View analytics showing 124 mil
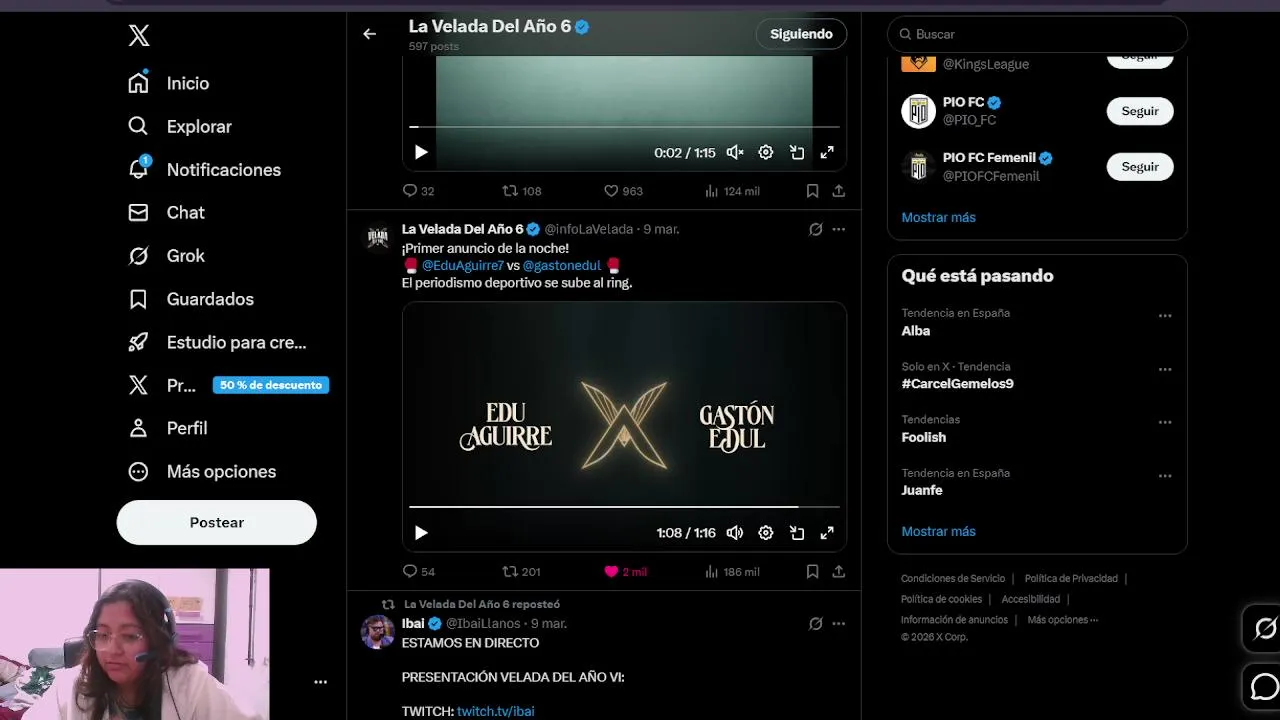Screen dimensions: 1280x720 tap(732, 190)
